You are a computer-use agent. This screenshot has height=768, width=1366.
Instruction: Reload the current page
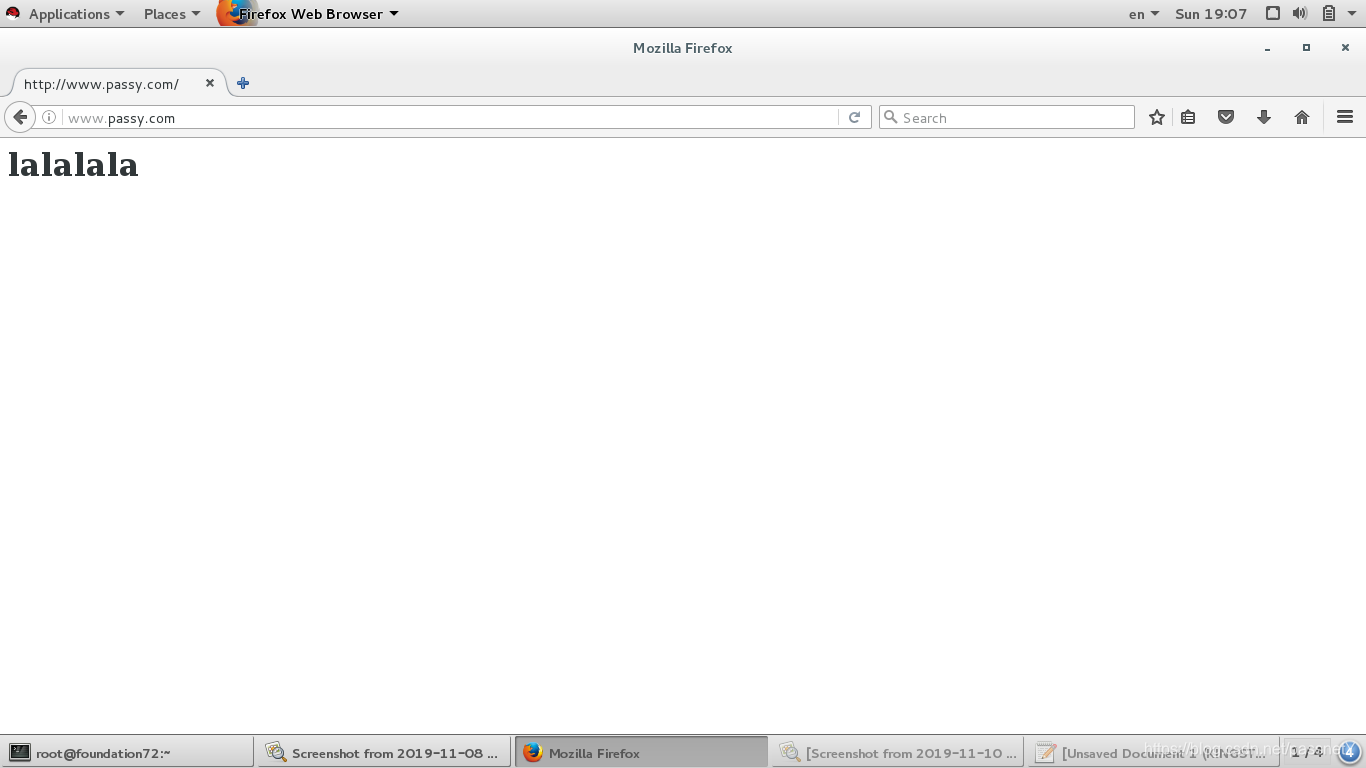pos(854,117)
